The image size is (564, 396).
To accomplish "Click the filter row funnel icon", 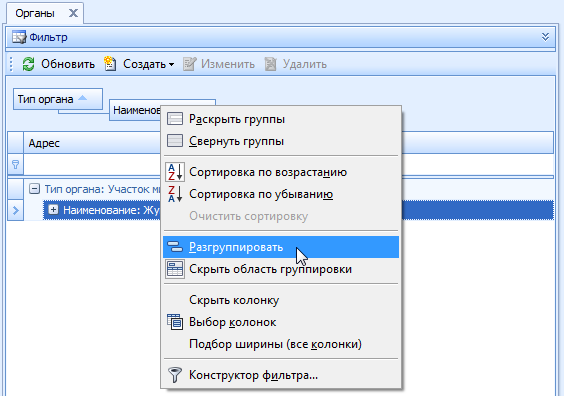I will (15, 165).
